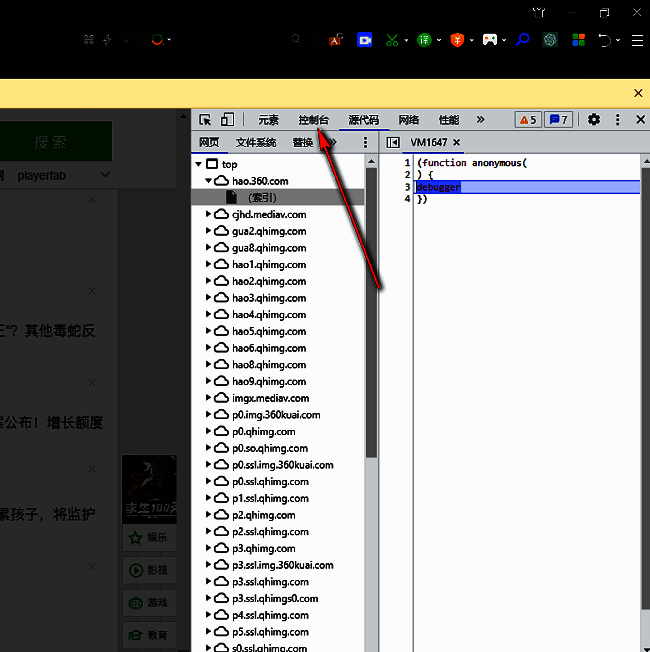Click the red warning issues counter
650x652 pixels.
click(x=527, y=120)
